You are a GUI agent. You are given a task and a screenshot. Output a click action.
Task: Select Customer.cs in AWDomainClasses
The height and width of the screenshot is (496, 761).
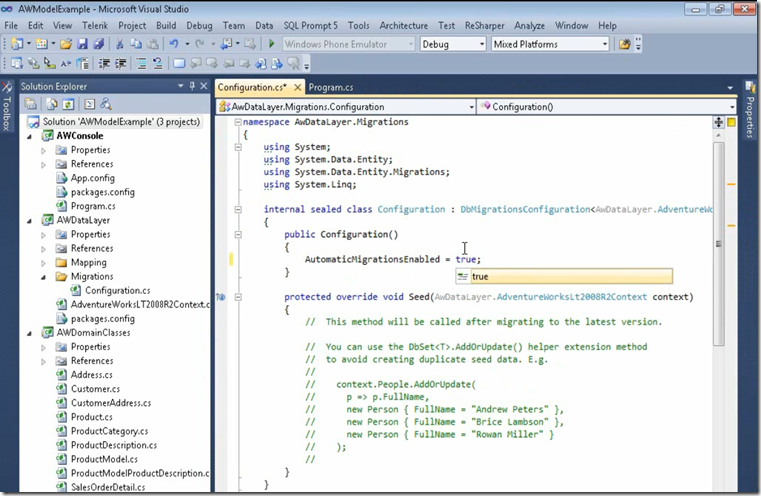click(x=95, y=389)
